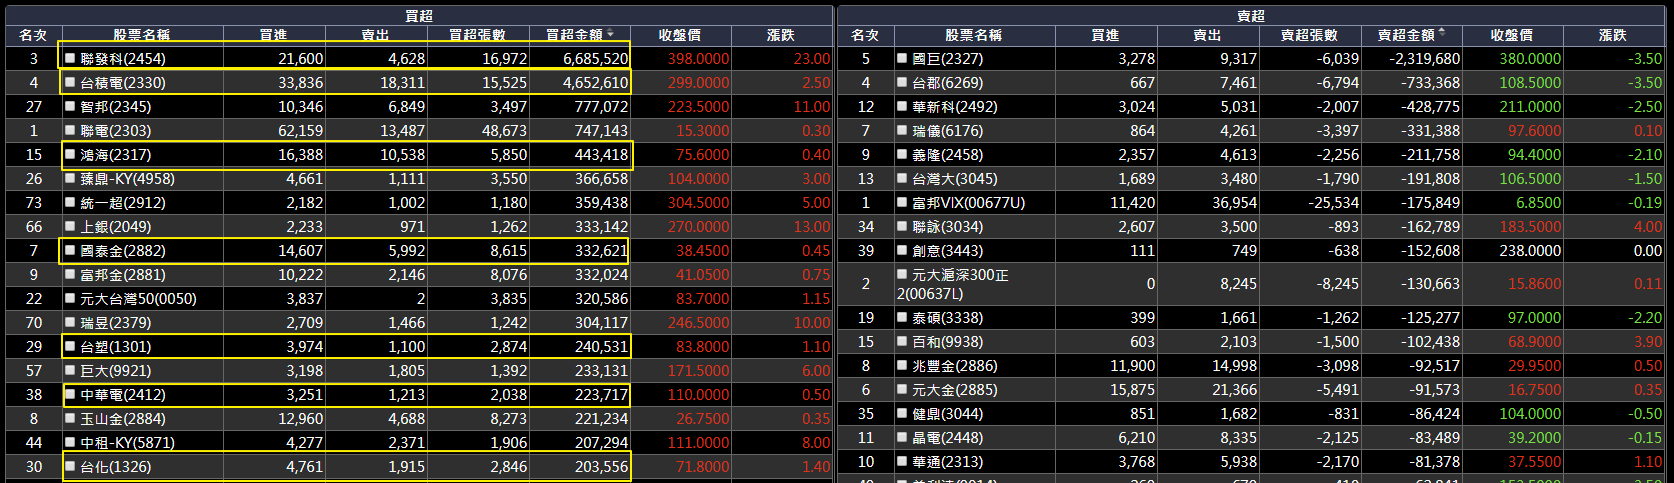The width and height of the screenshot is (1674, 483).
Task: Open stock 瑞儀(6176)
Action: coord(948,130)
